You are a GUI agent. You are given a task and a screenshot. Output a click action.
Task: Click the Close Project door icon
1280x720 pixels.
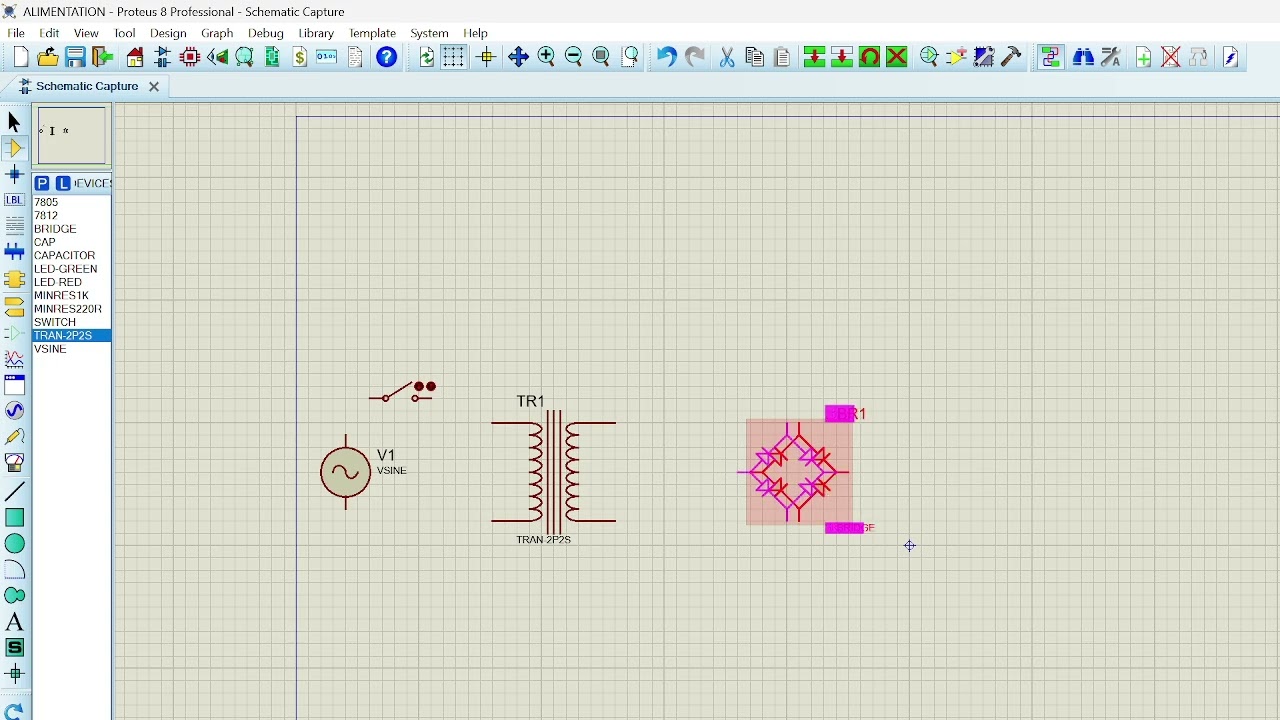pyautogui.click(x=103, y=57)
